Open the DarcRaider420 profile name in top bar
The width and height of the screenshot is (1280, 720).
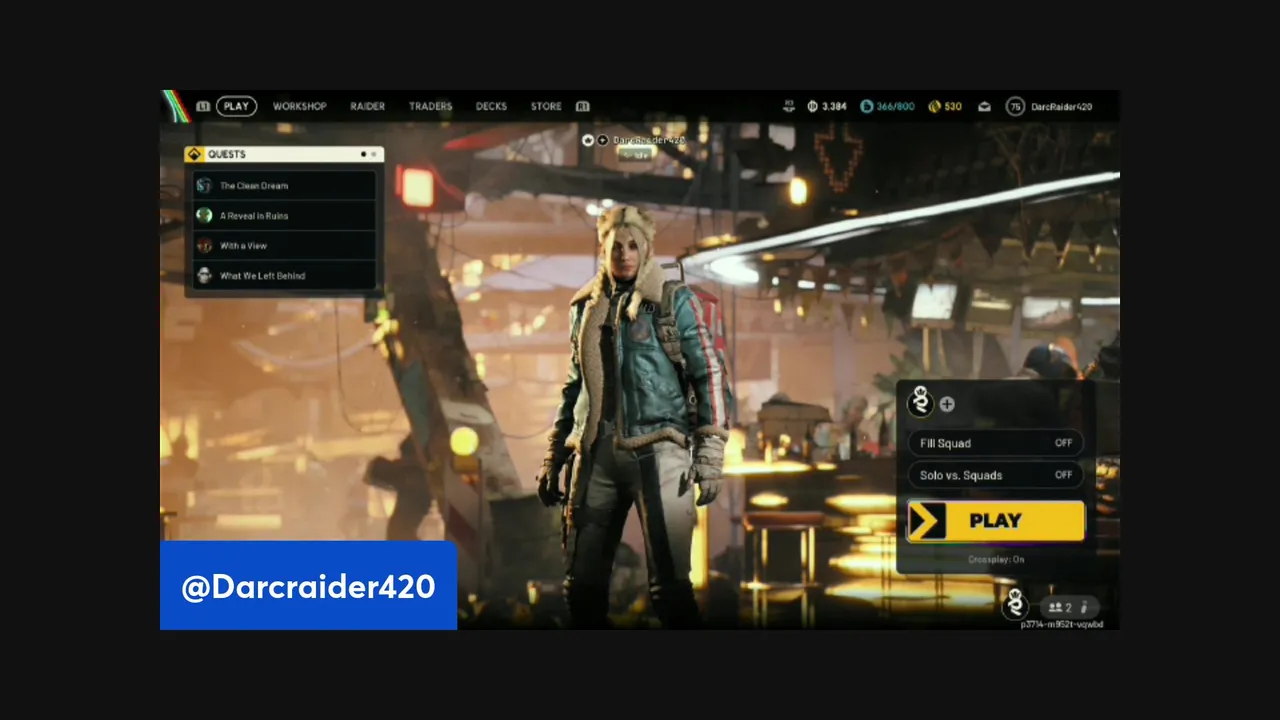tap(1061, 106)
